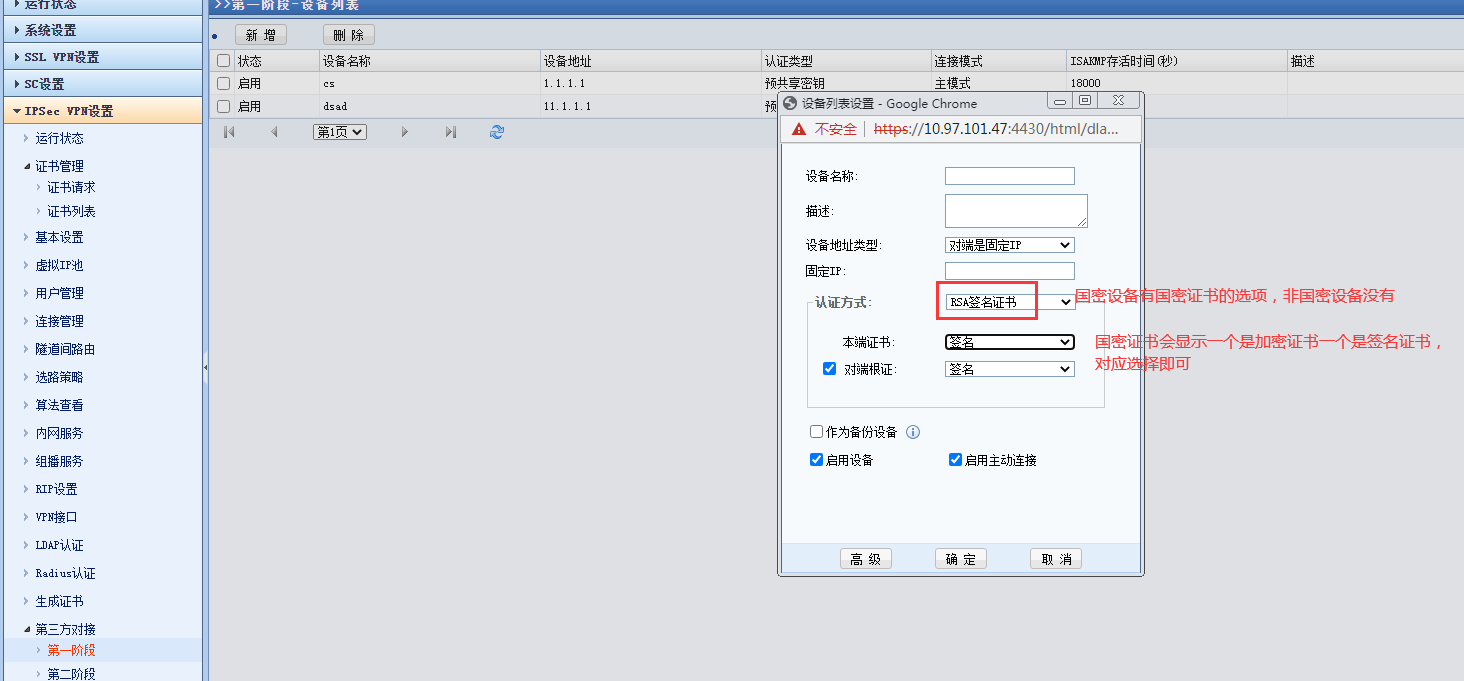
Task: Uncheck the 启用主动连接 checkbox
Action: 955,460
